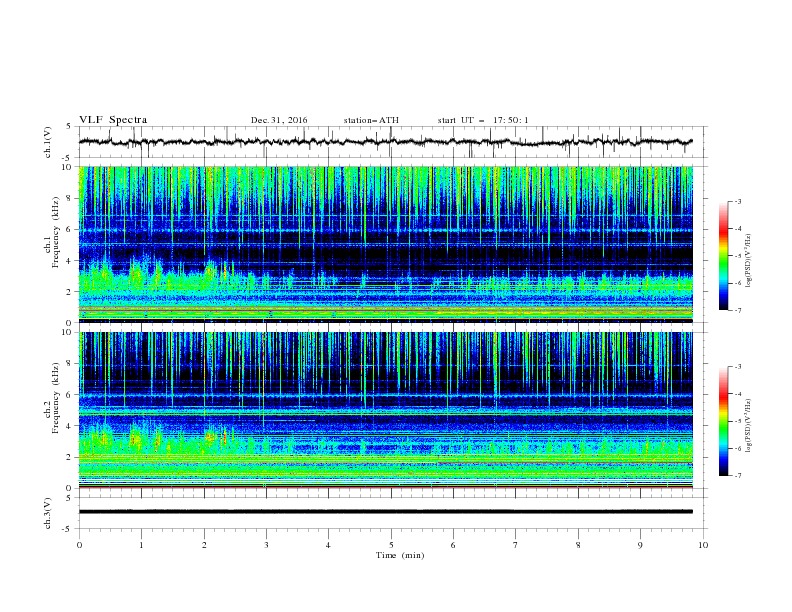Viewport: 792px width, 612px height.
Task: Click the ch.3 voltage waveform trace
Action: [386, 512]
